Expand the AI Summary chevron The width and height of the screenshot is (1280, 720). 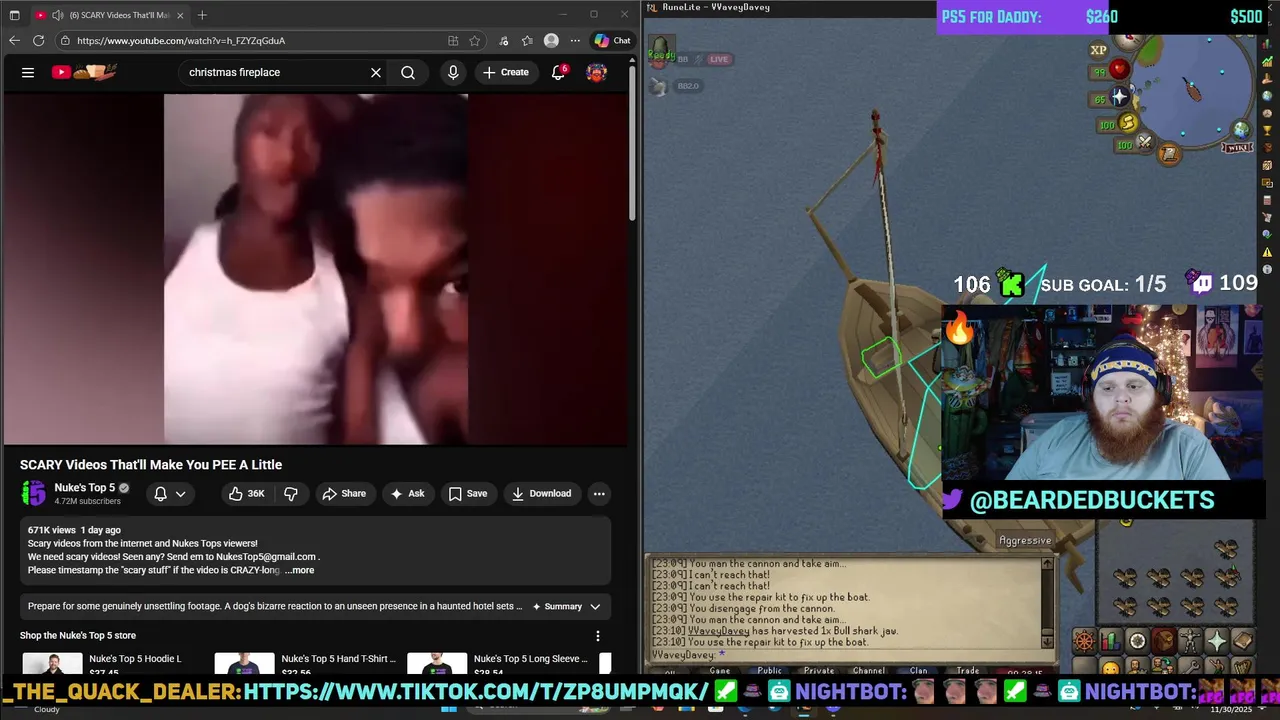(595, 606)
